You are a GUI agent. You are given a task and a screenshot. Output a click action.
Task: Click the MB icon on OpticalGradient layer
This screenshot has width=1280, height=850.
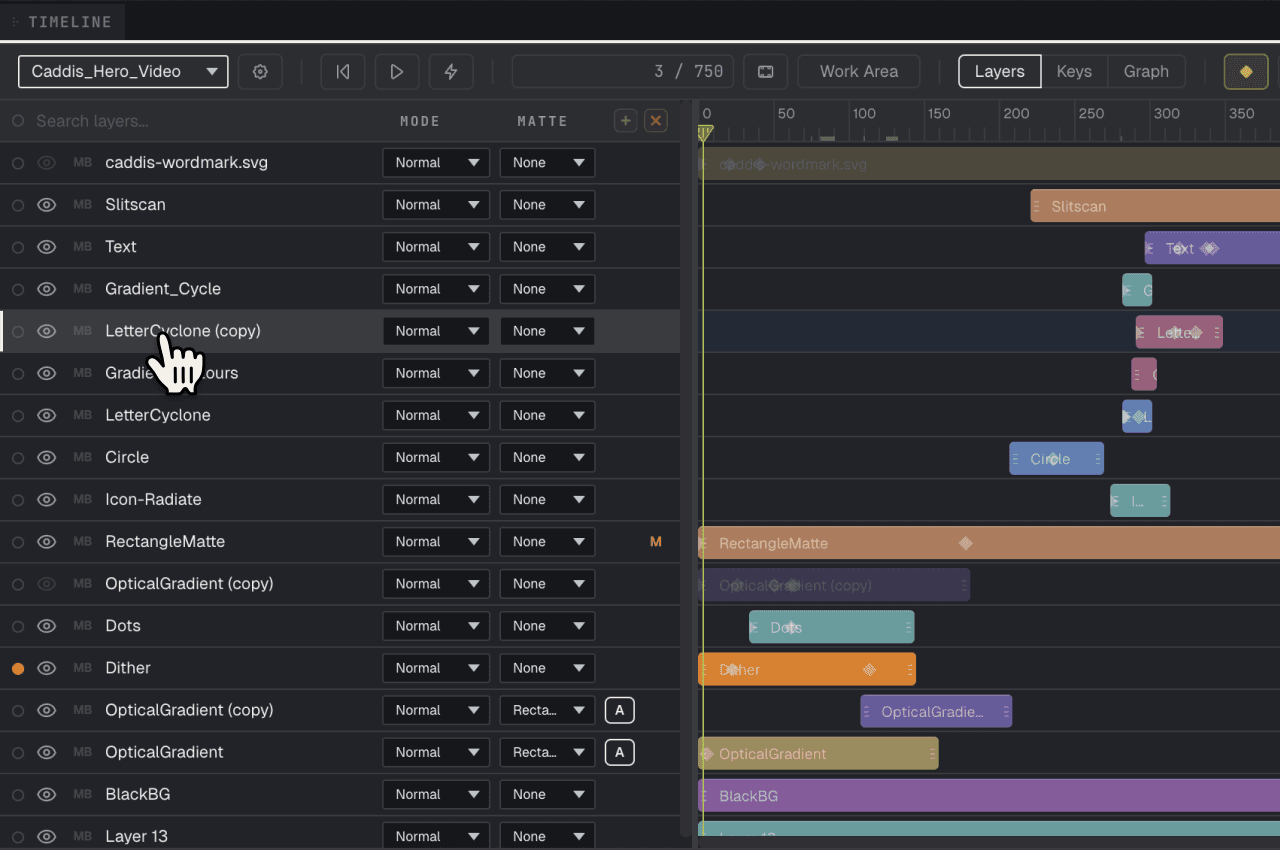(x=82, y=752)
